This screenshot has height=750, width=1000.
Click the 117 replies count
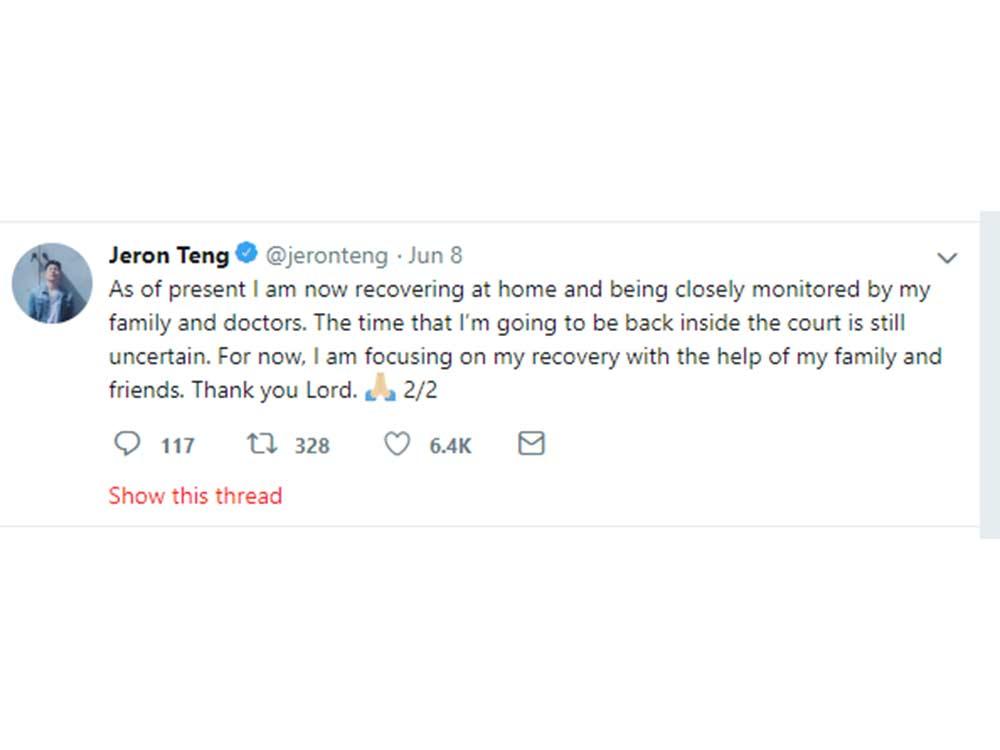(x=177, y=445)
